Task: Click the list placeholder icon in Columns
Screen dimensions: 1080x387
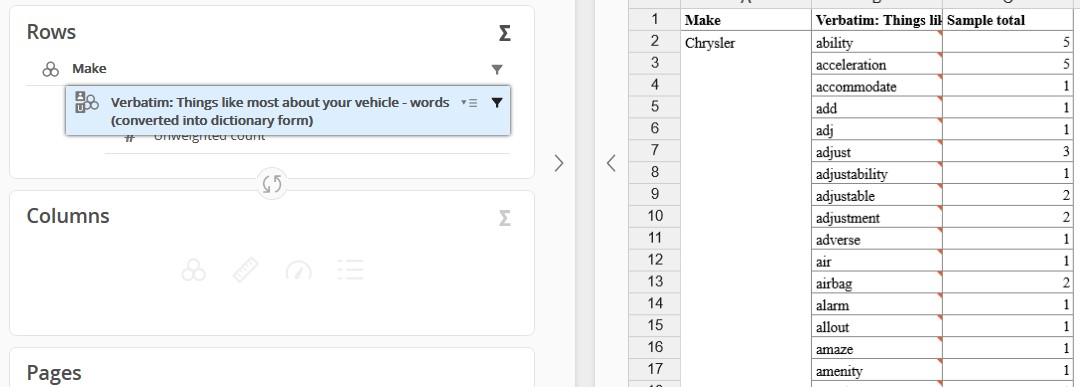Action: (351, 270)
